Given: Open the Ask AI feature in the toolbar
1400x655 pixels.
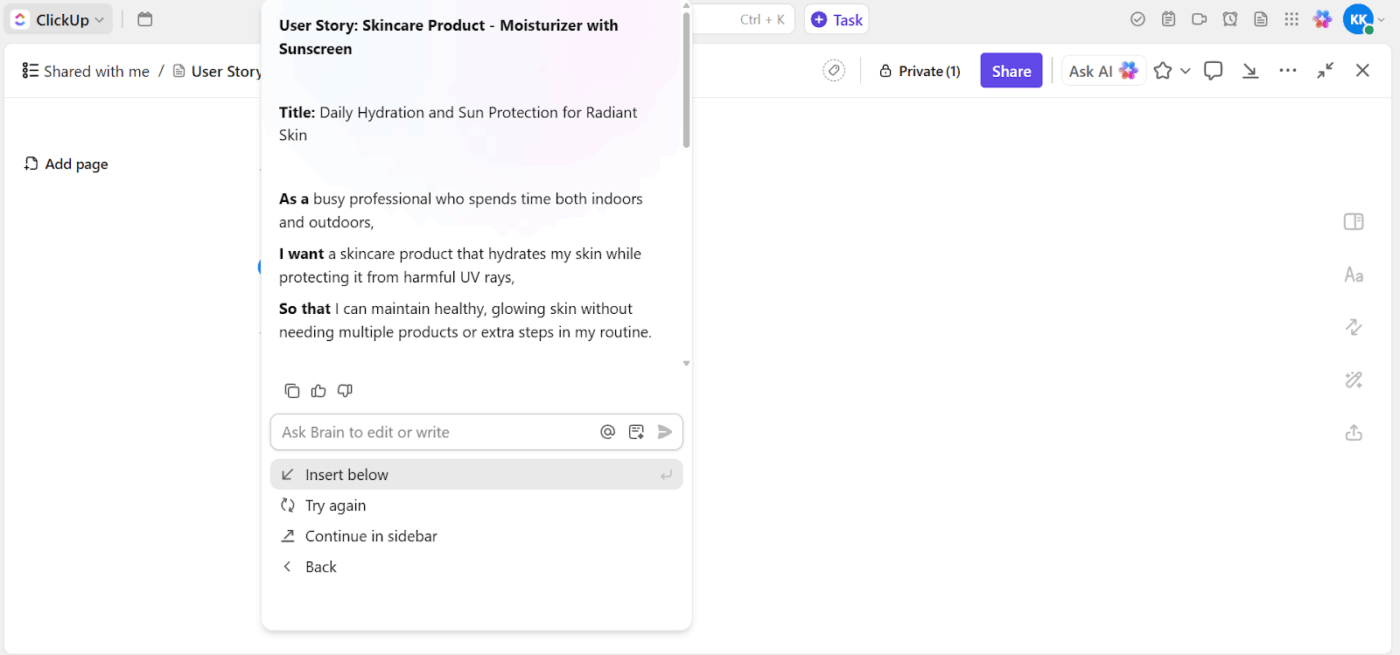Looking at the screenshot, I should (x=1103, y=70).
